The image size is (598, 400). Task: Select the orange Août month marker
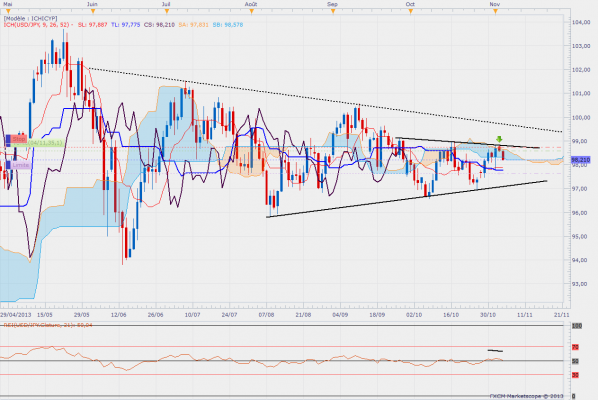[x=251, y=11]
